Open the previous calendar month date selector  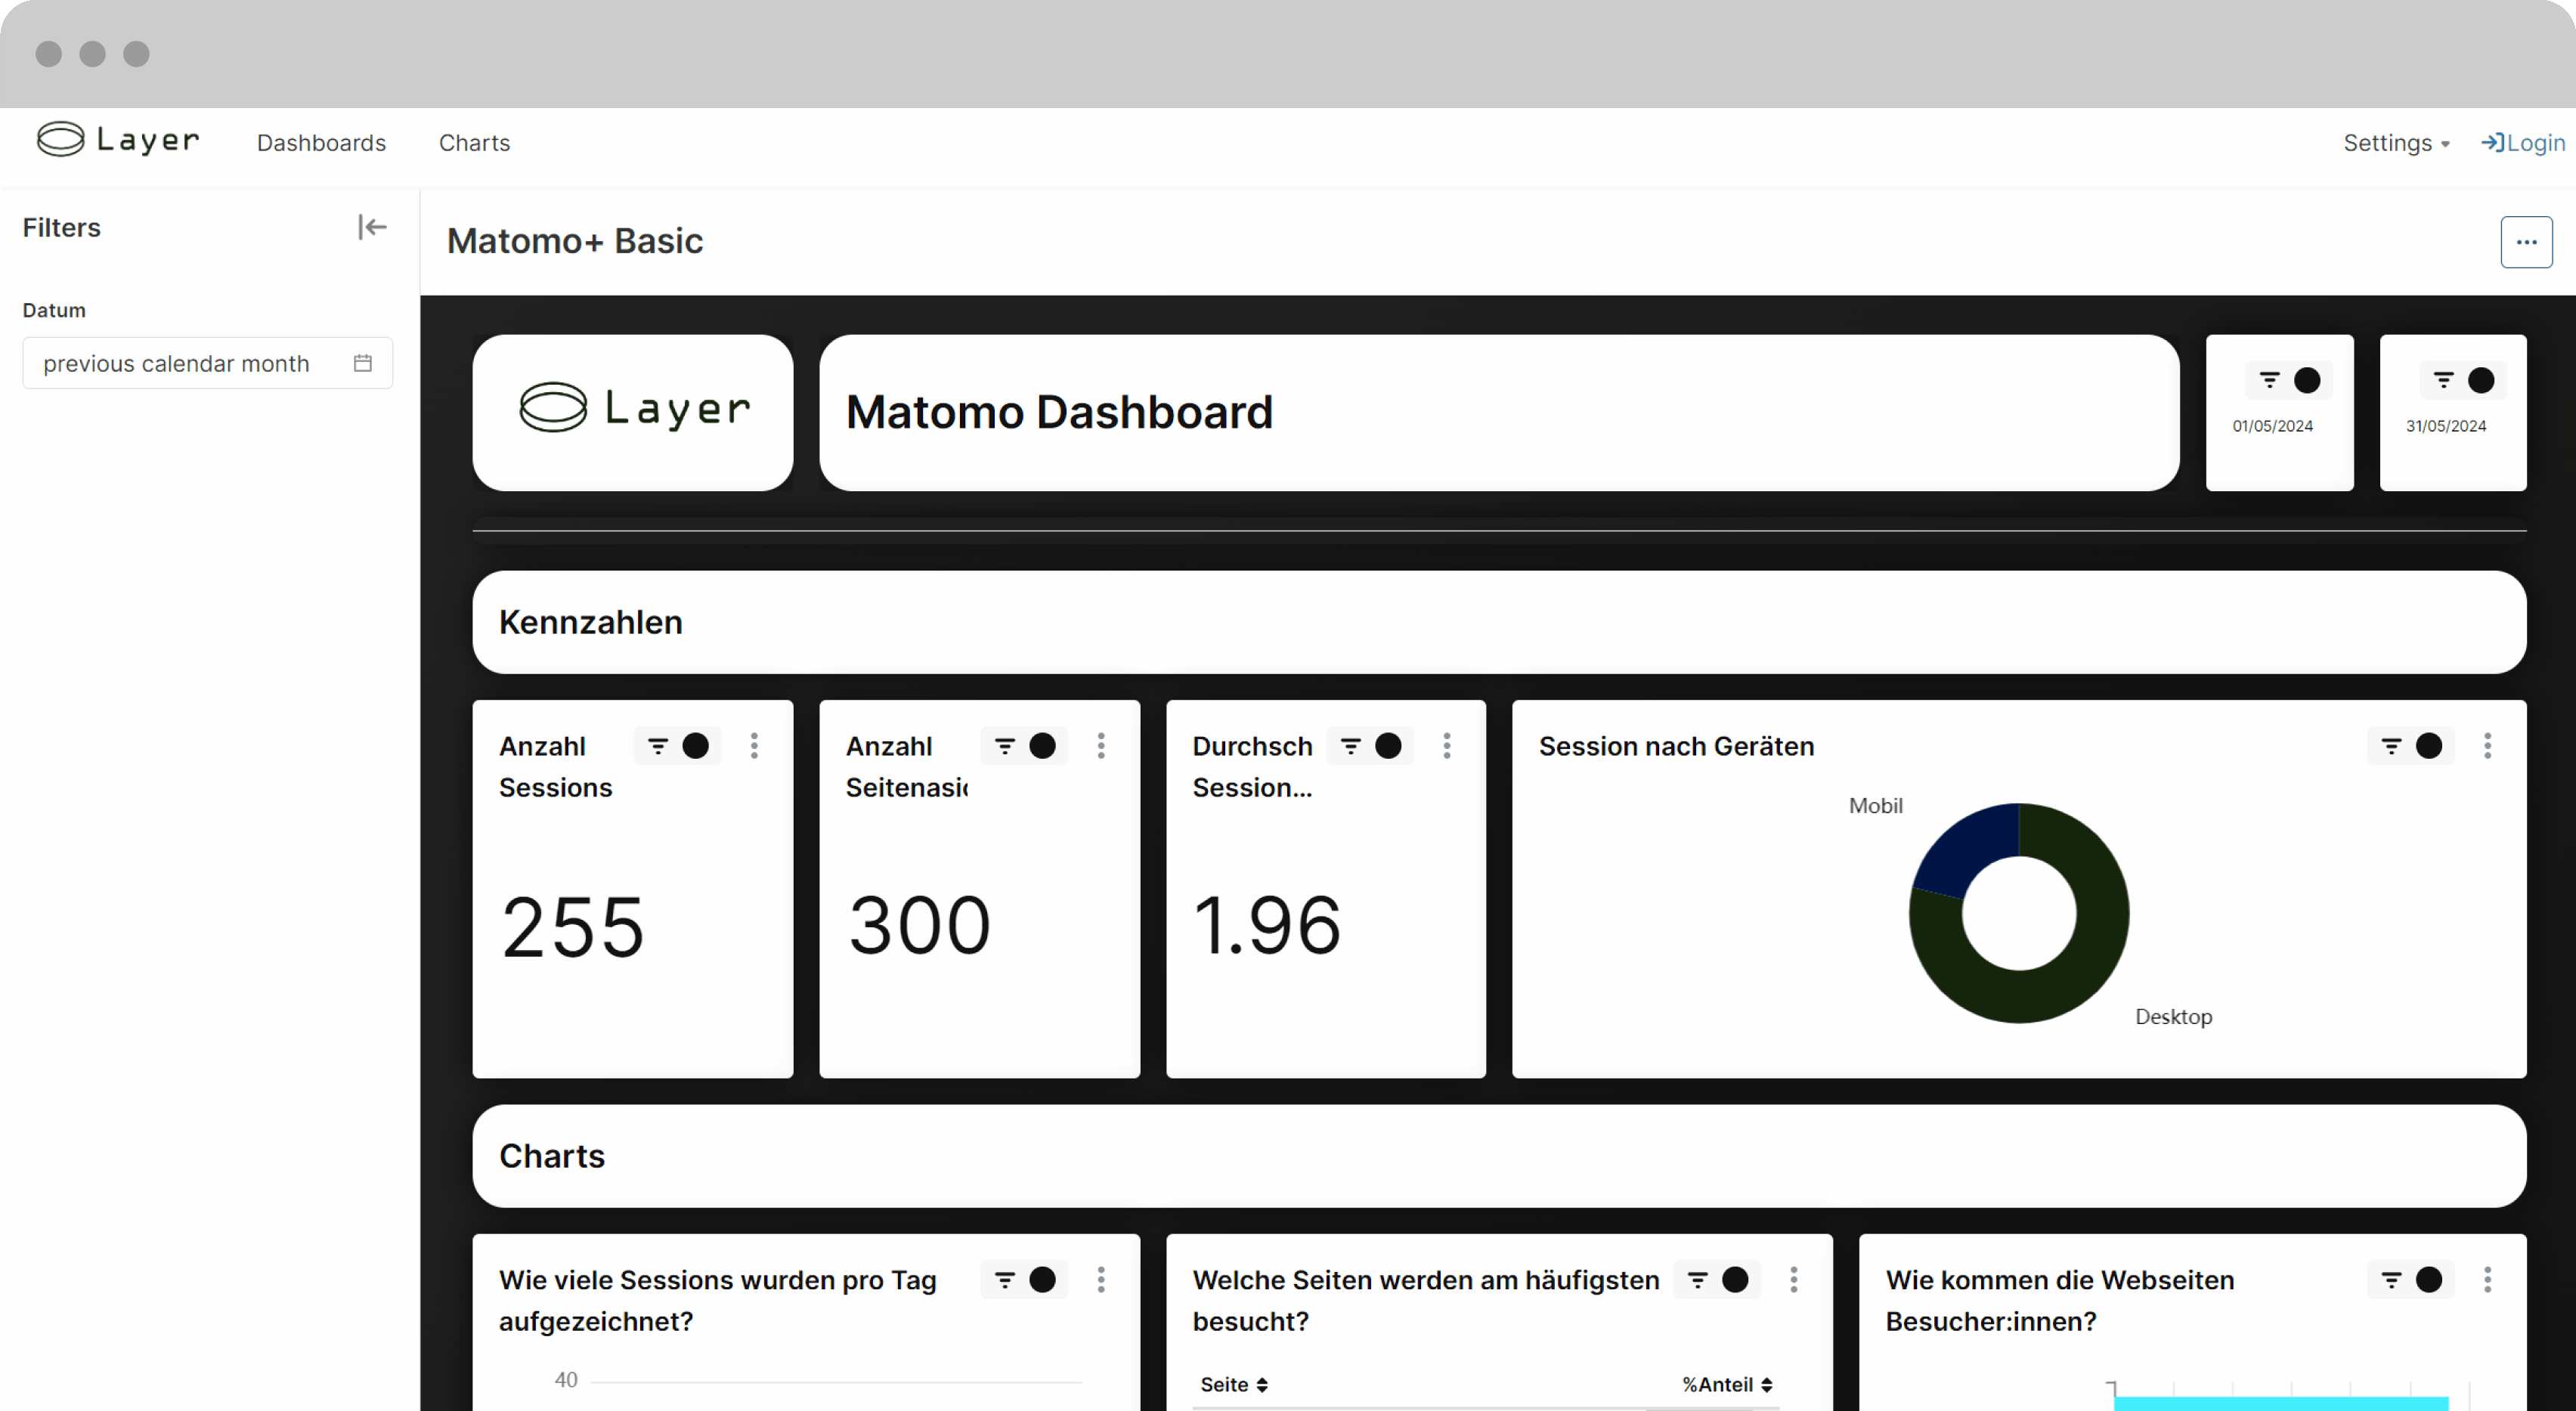207,363
